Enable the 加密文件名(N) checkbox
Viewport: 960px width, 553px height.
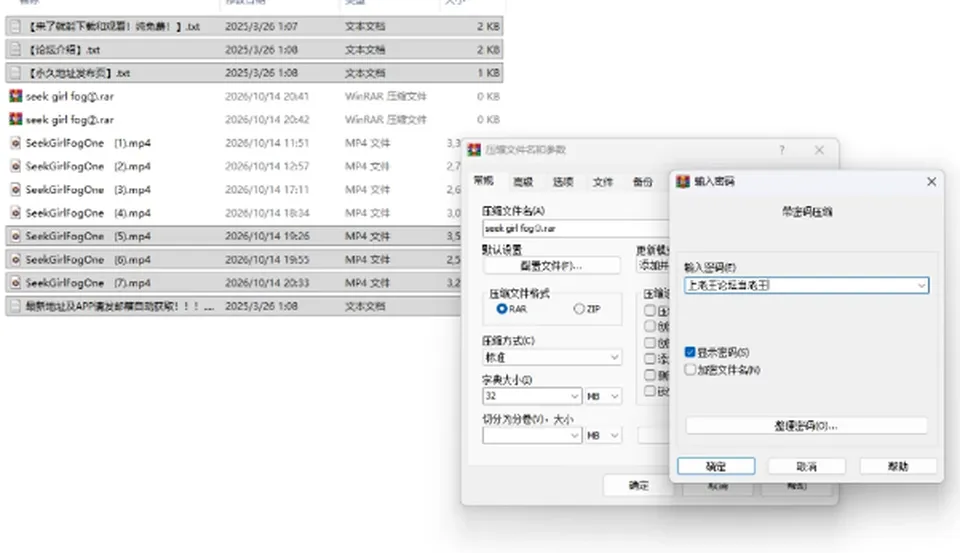click(690, 370)
